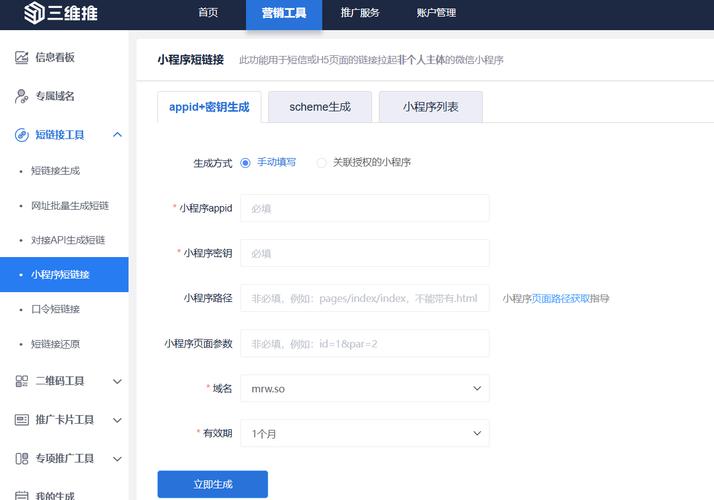Click the 短链接工具 link icon

21,135
